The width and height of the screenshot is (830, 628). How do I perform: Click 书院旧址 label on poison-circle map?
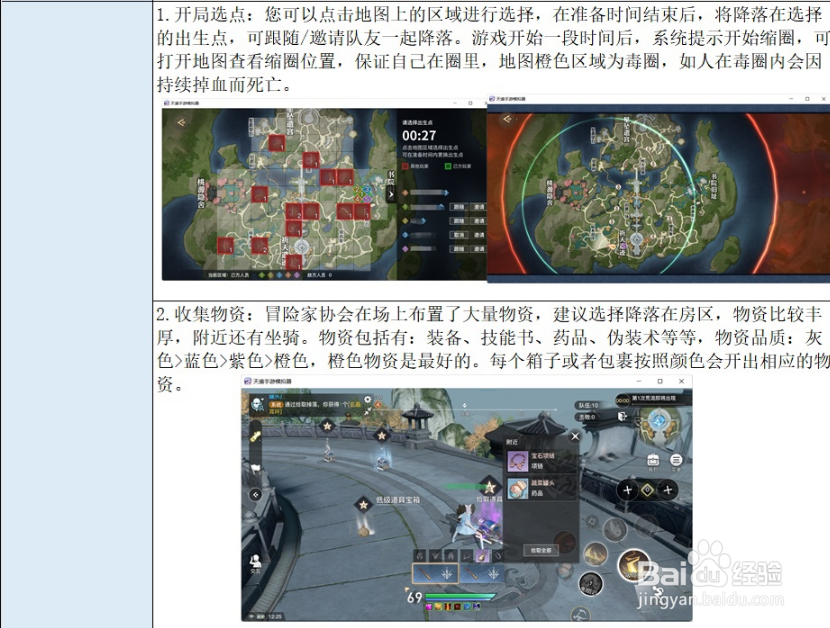pos(714,186)
